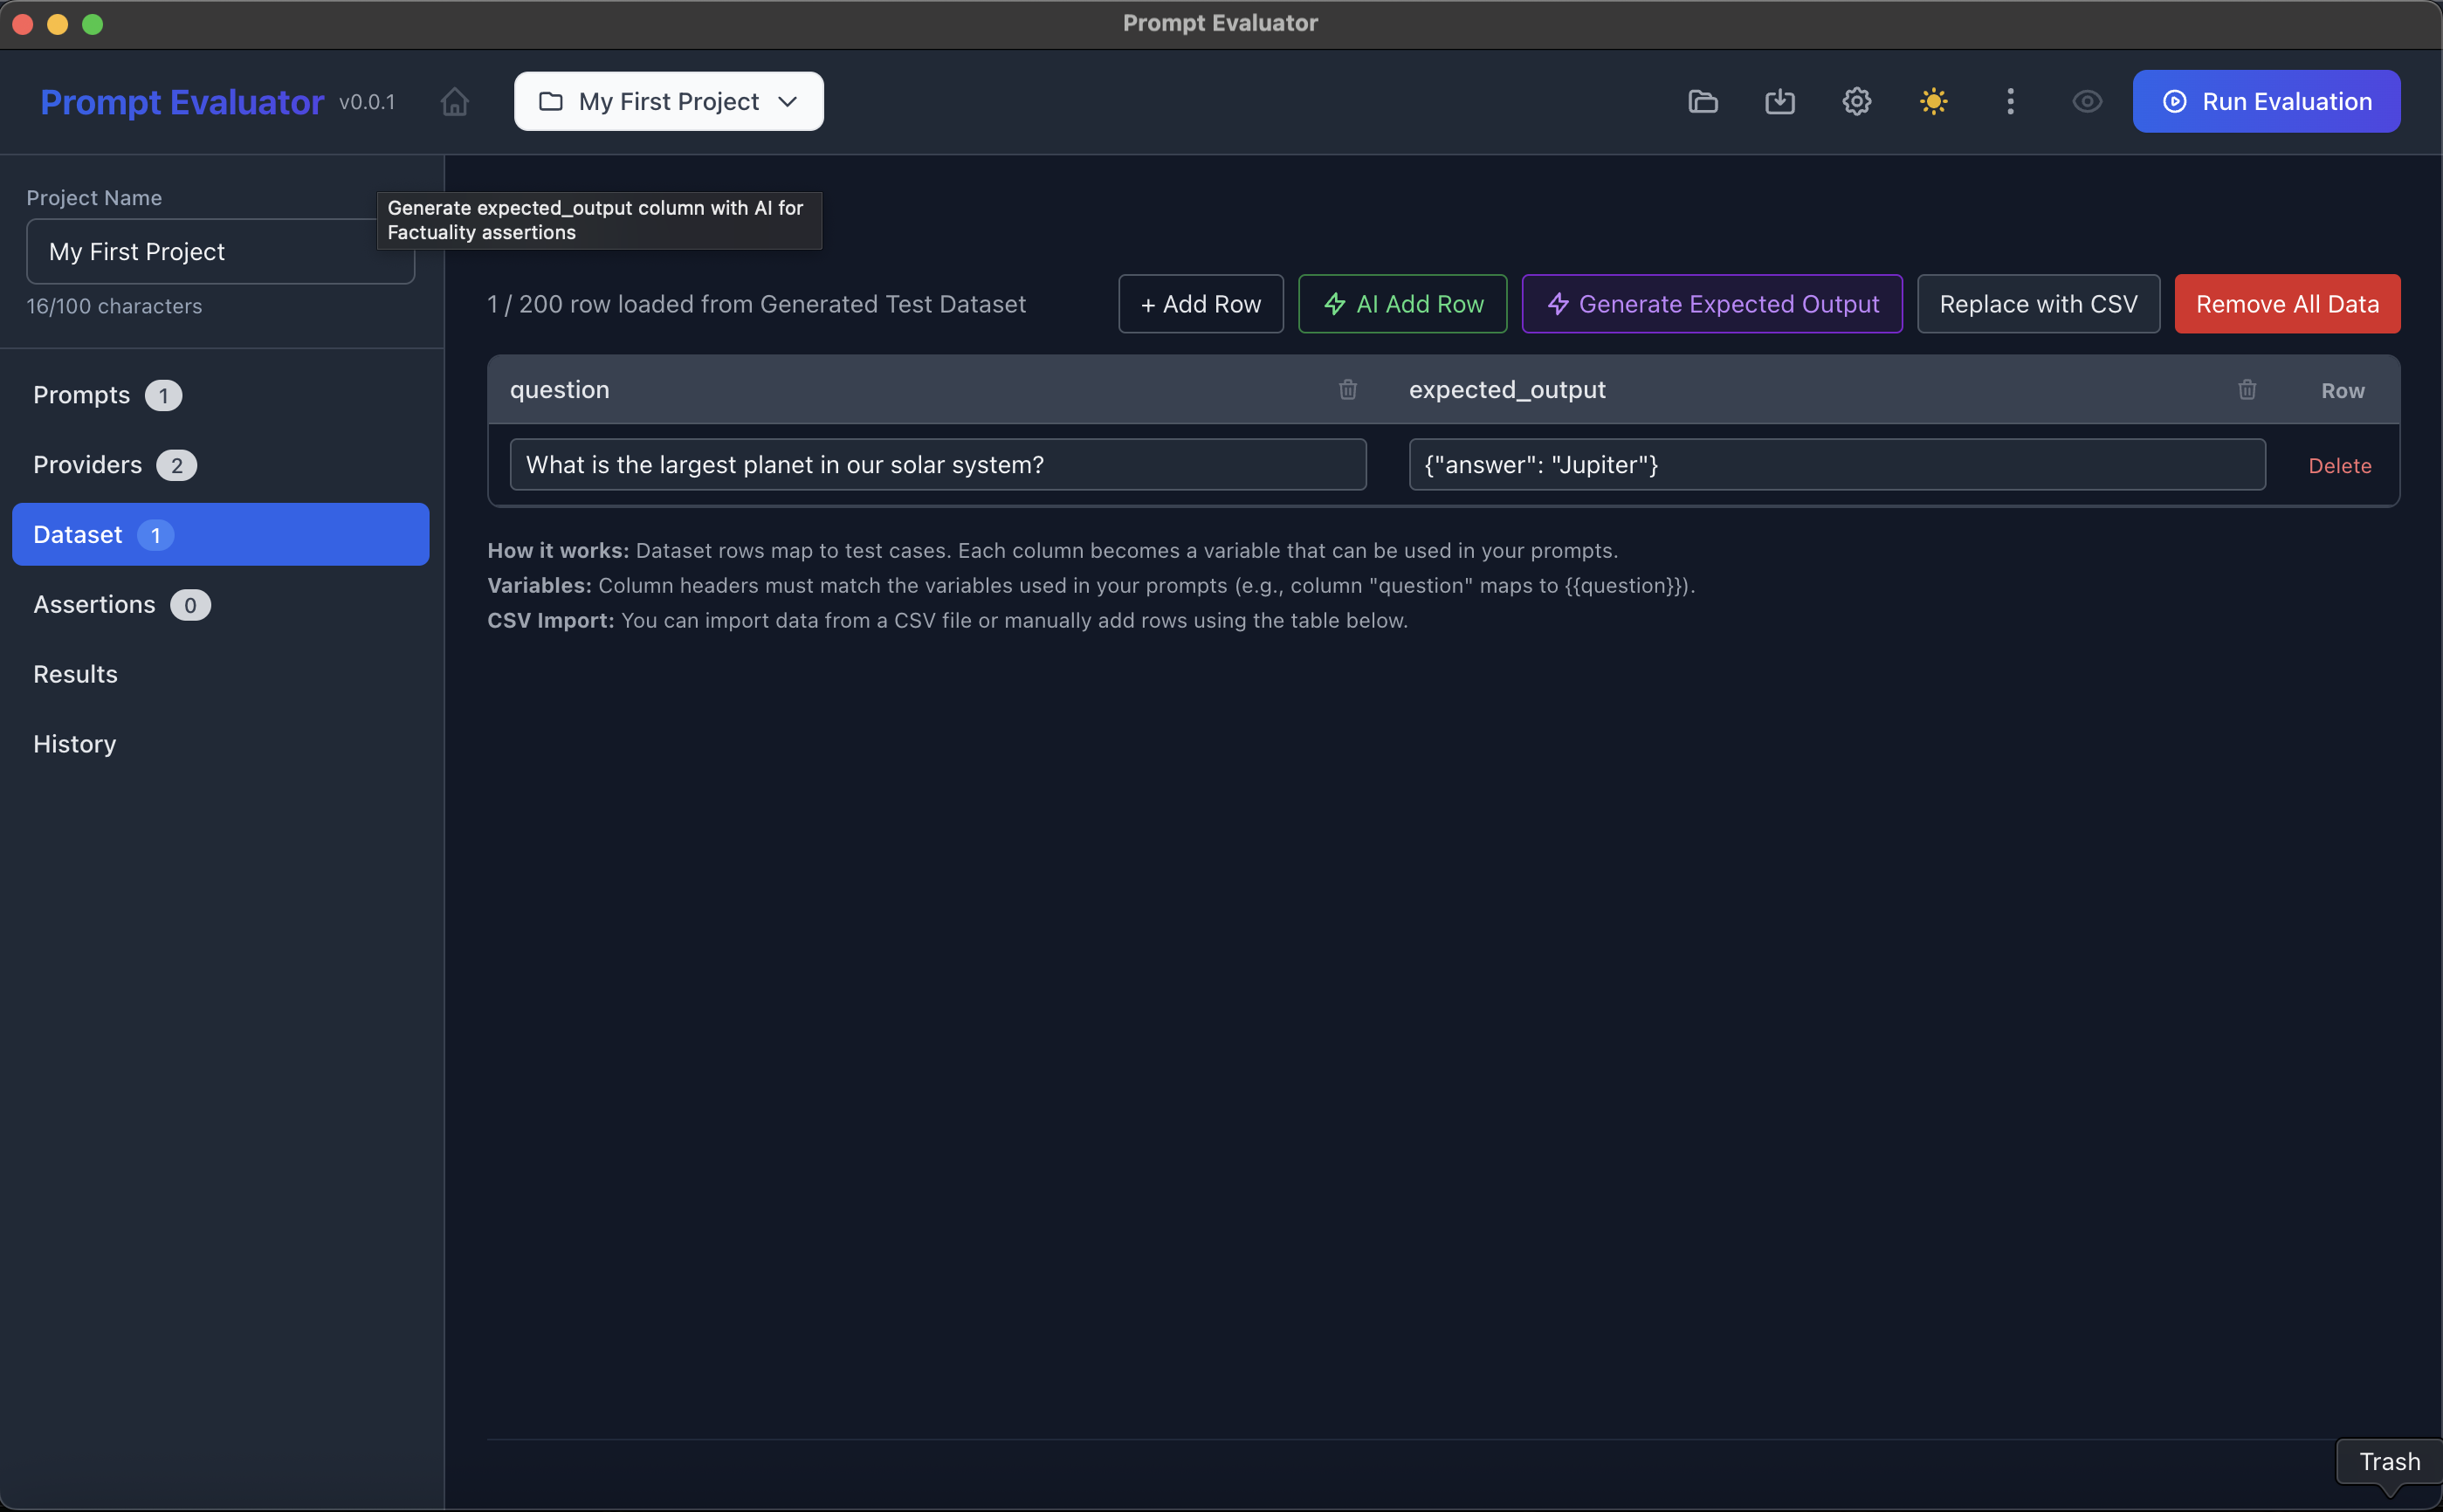
Task: Toggle the eye preview icon
Action: coord(2087,101)
